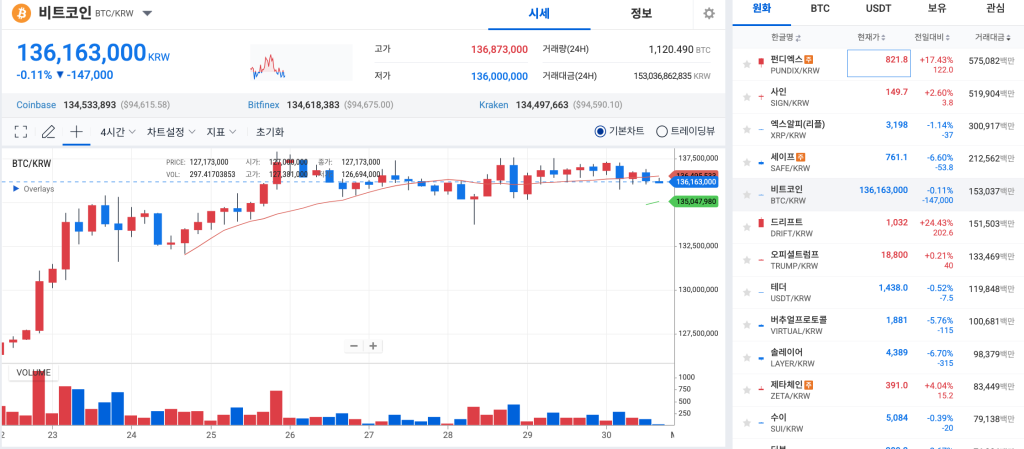The width and height of the screenshot is (1024, 449).
Task: Star DRIFT/KRW as favorite
Action: [x=746, y=227]
